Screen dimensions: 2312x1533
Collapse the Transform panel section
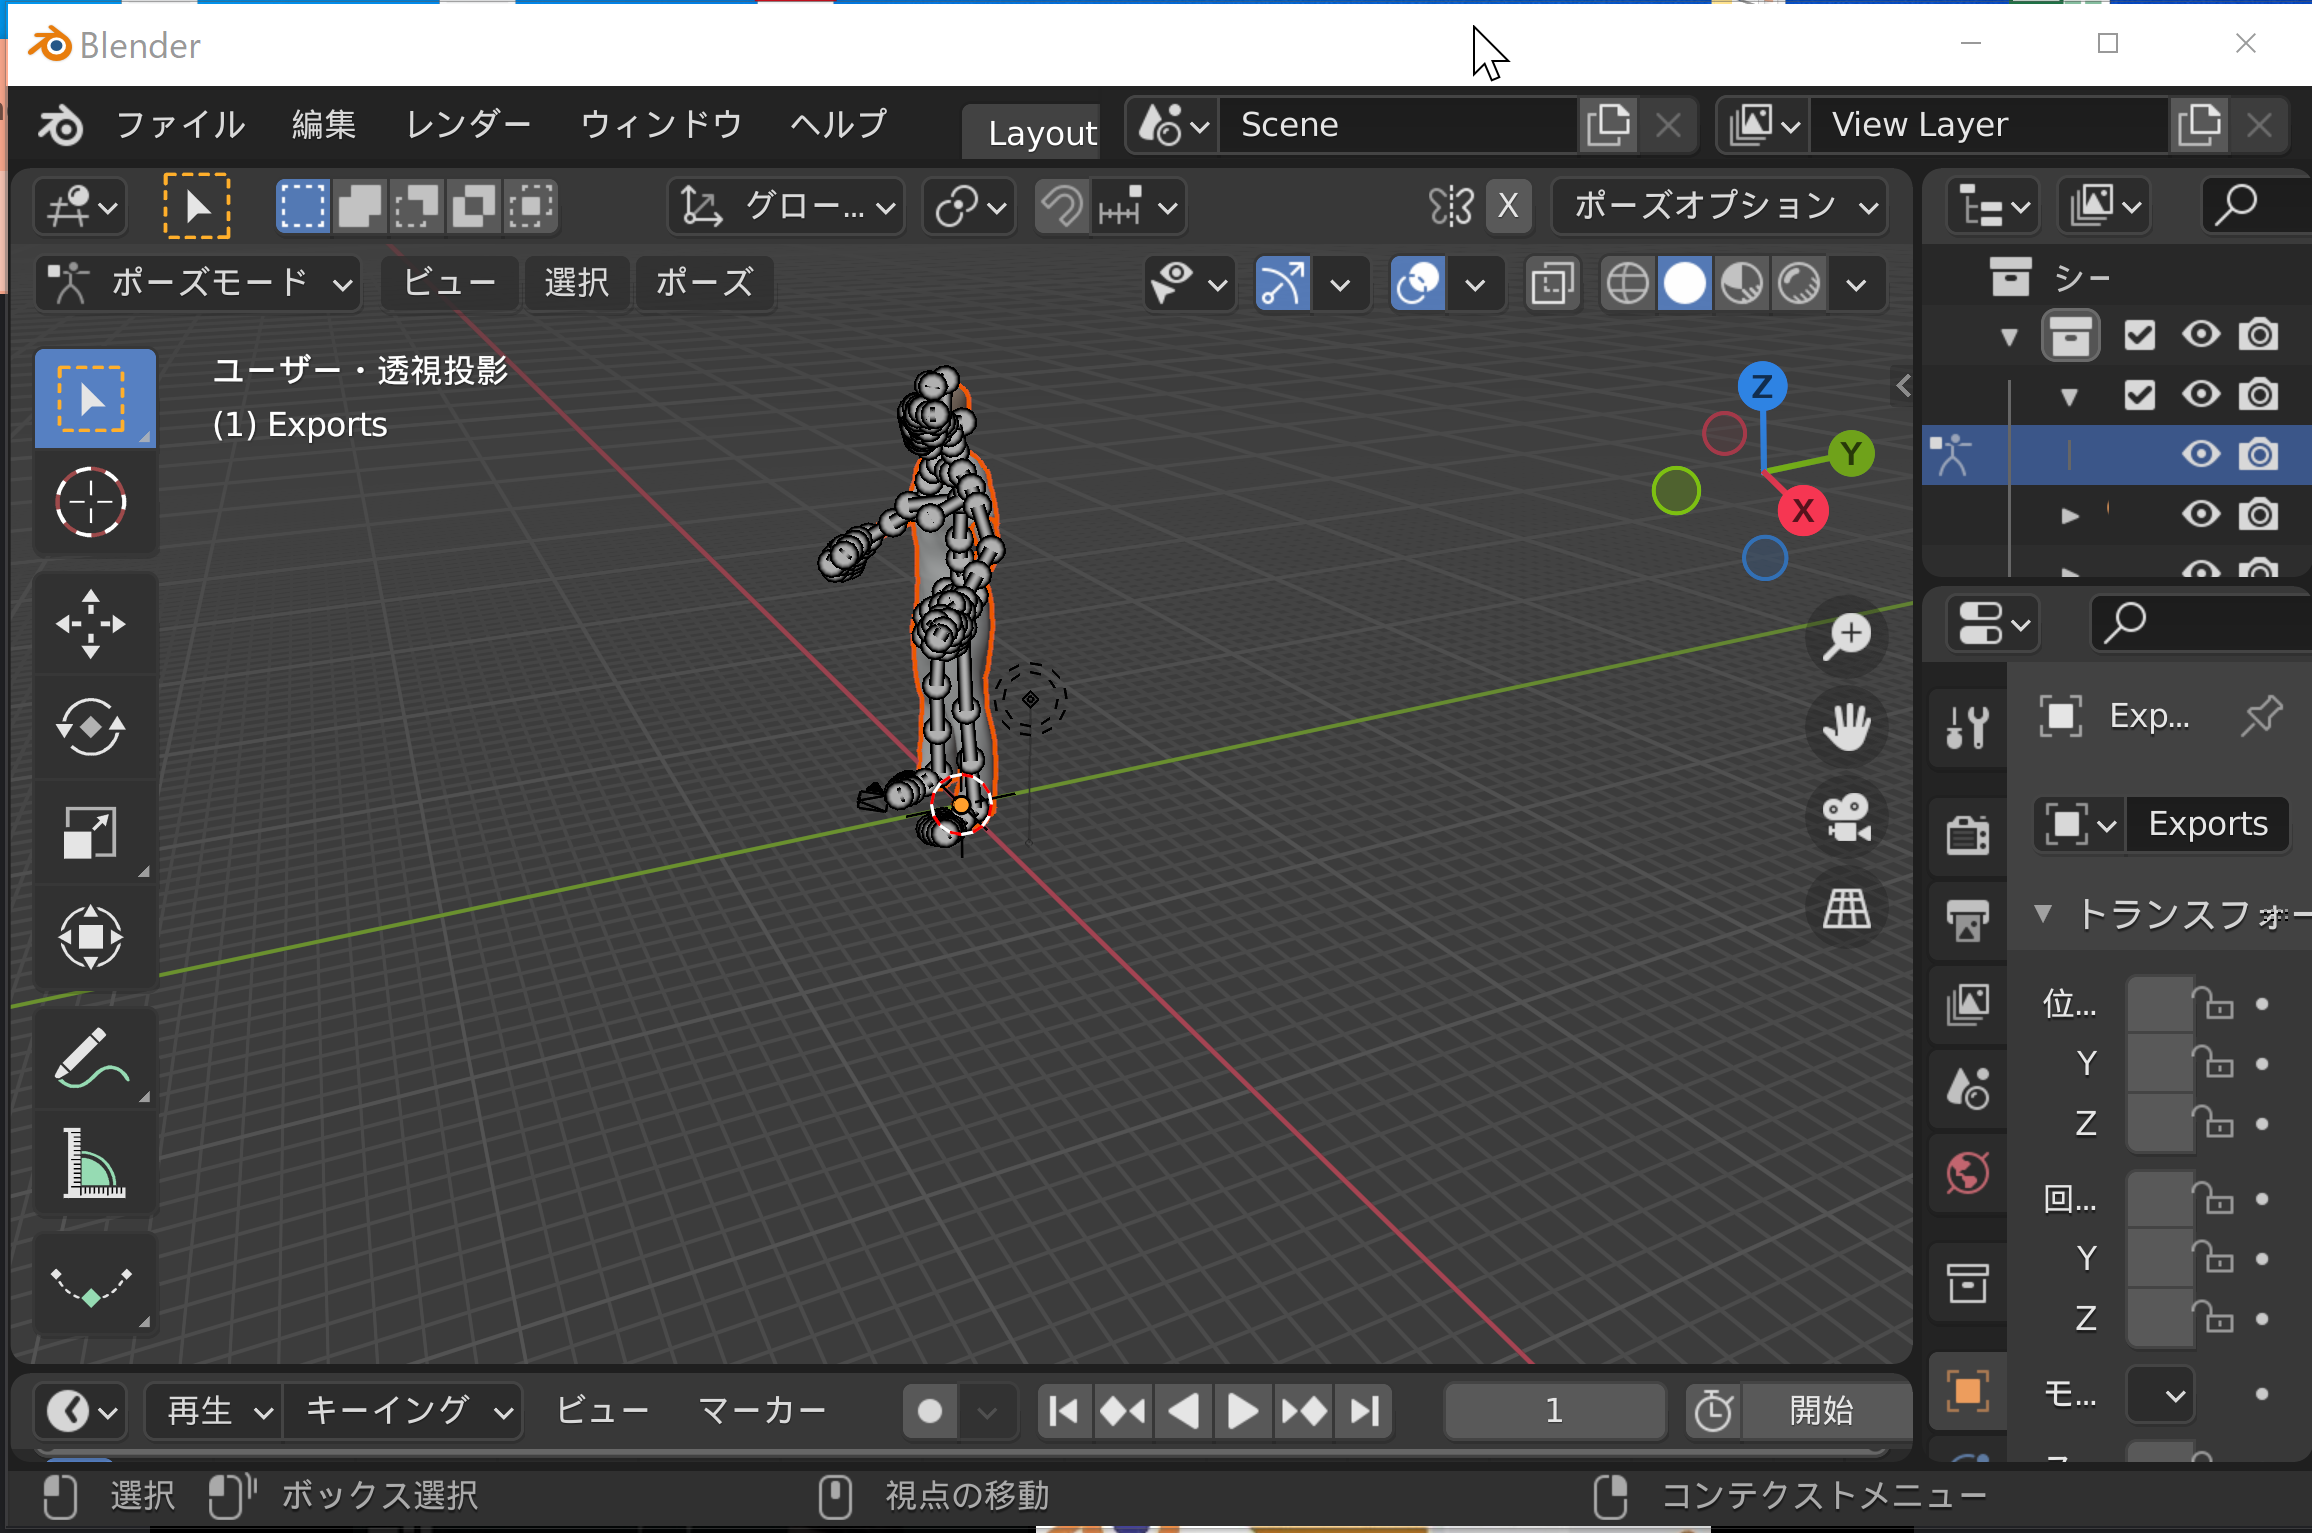pyautogui.click(x=2043, y=913)
